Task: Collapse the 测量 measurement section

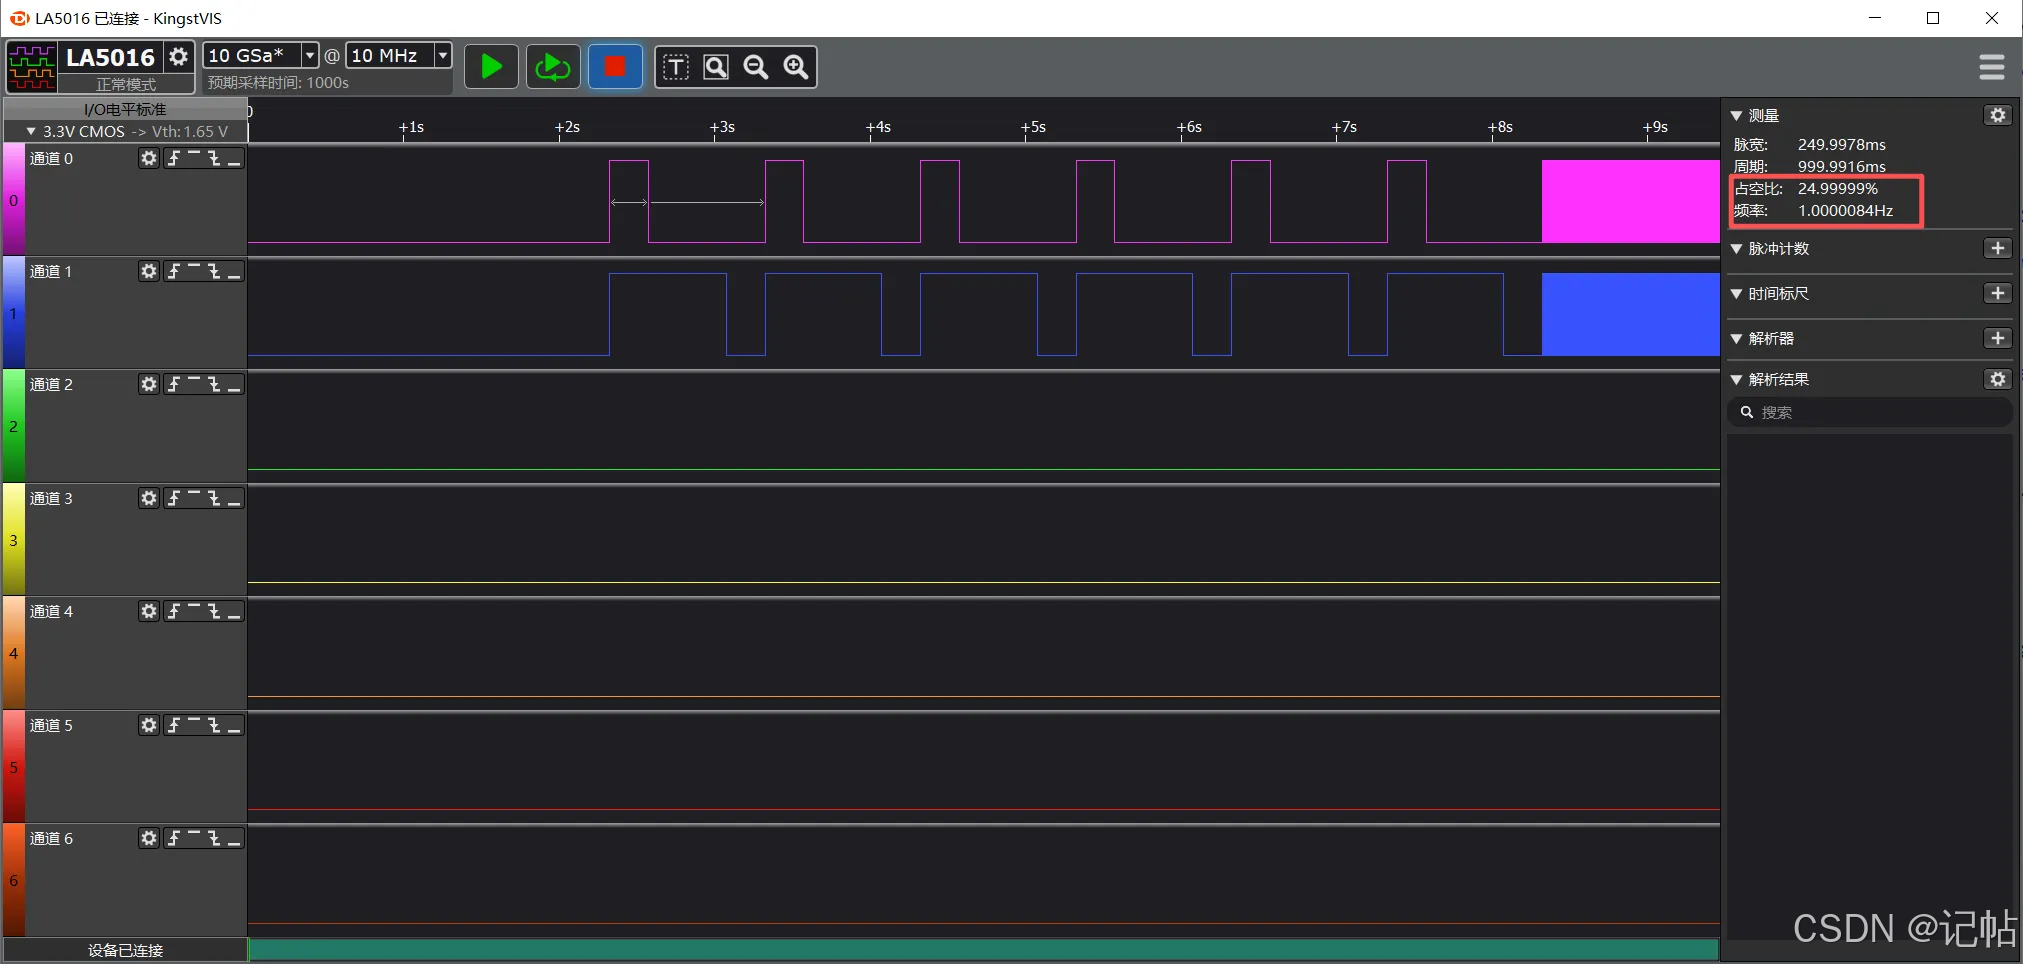Action: [1737, 116]
